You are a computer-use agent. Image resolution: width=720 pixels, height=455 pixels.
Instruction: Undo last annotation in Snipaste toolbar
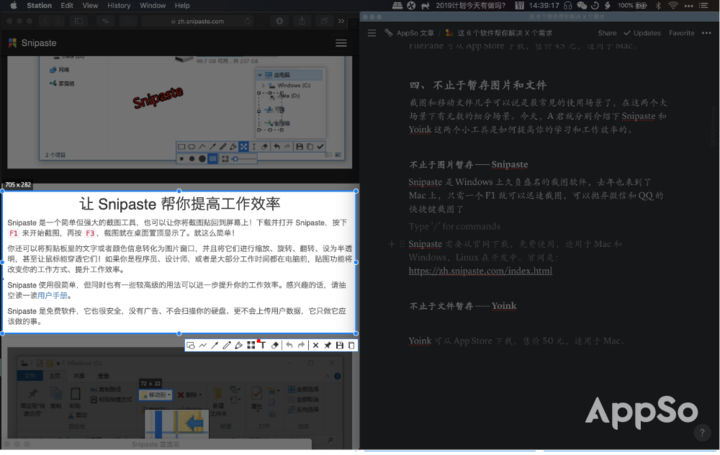pyautogui.click(x=289, y=345)
